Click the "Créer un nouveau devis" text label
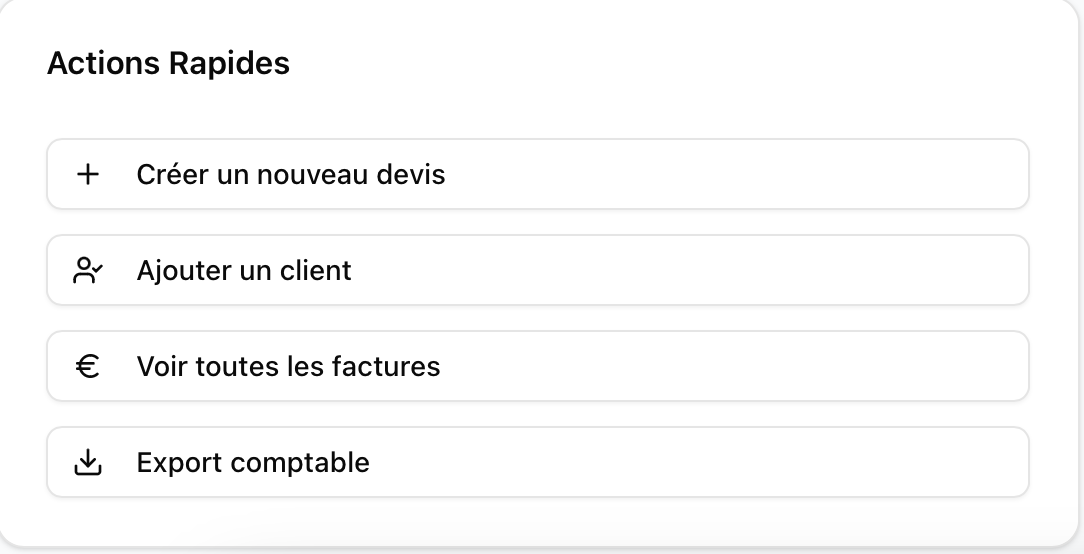 point(291,175)
